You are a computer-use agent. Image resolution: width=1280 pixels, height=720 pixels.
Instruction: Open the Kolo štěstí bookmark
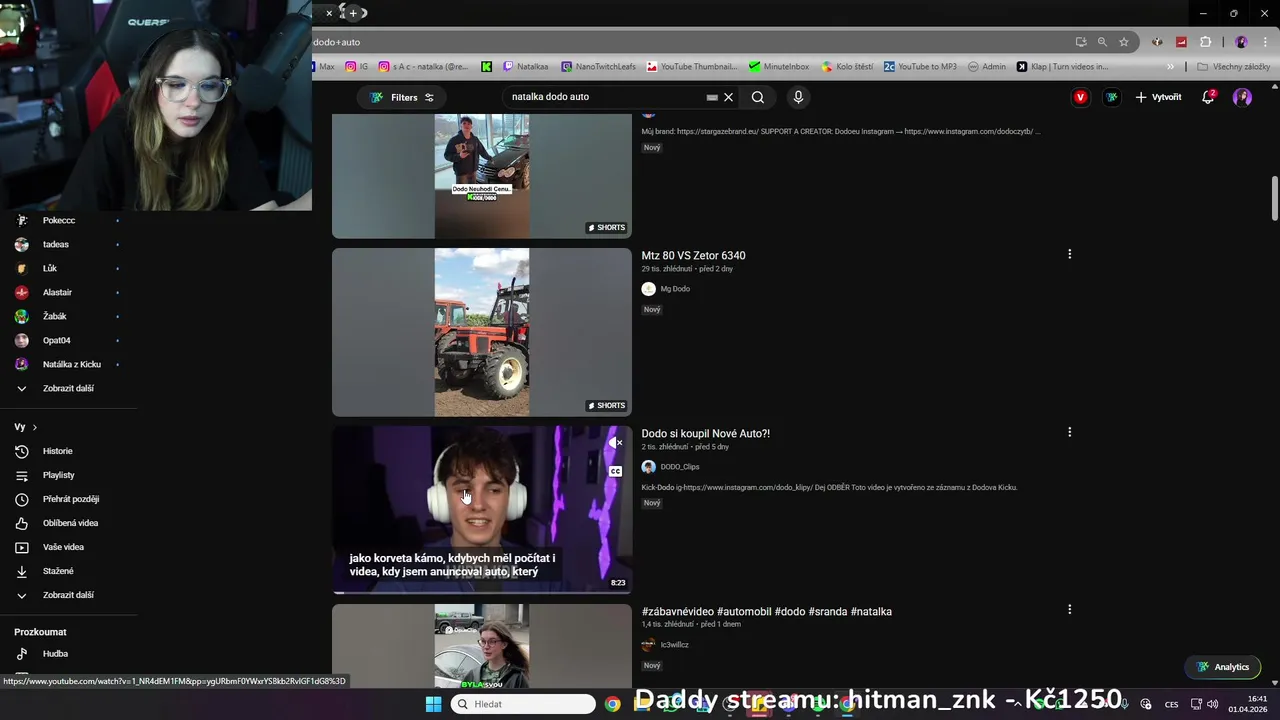pyautogui.click(x=847, y=67)
